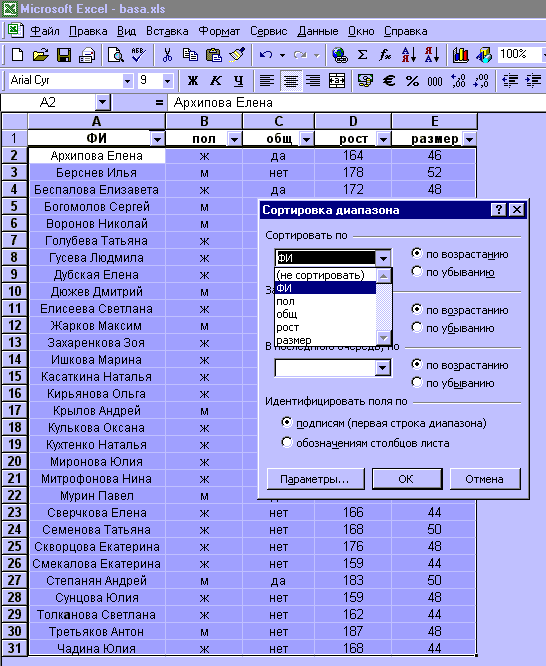Confirm sort with OK button

407,479
